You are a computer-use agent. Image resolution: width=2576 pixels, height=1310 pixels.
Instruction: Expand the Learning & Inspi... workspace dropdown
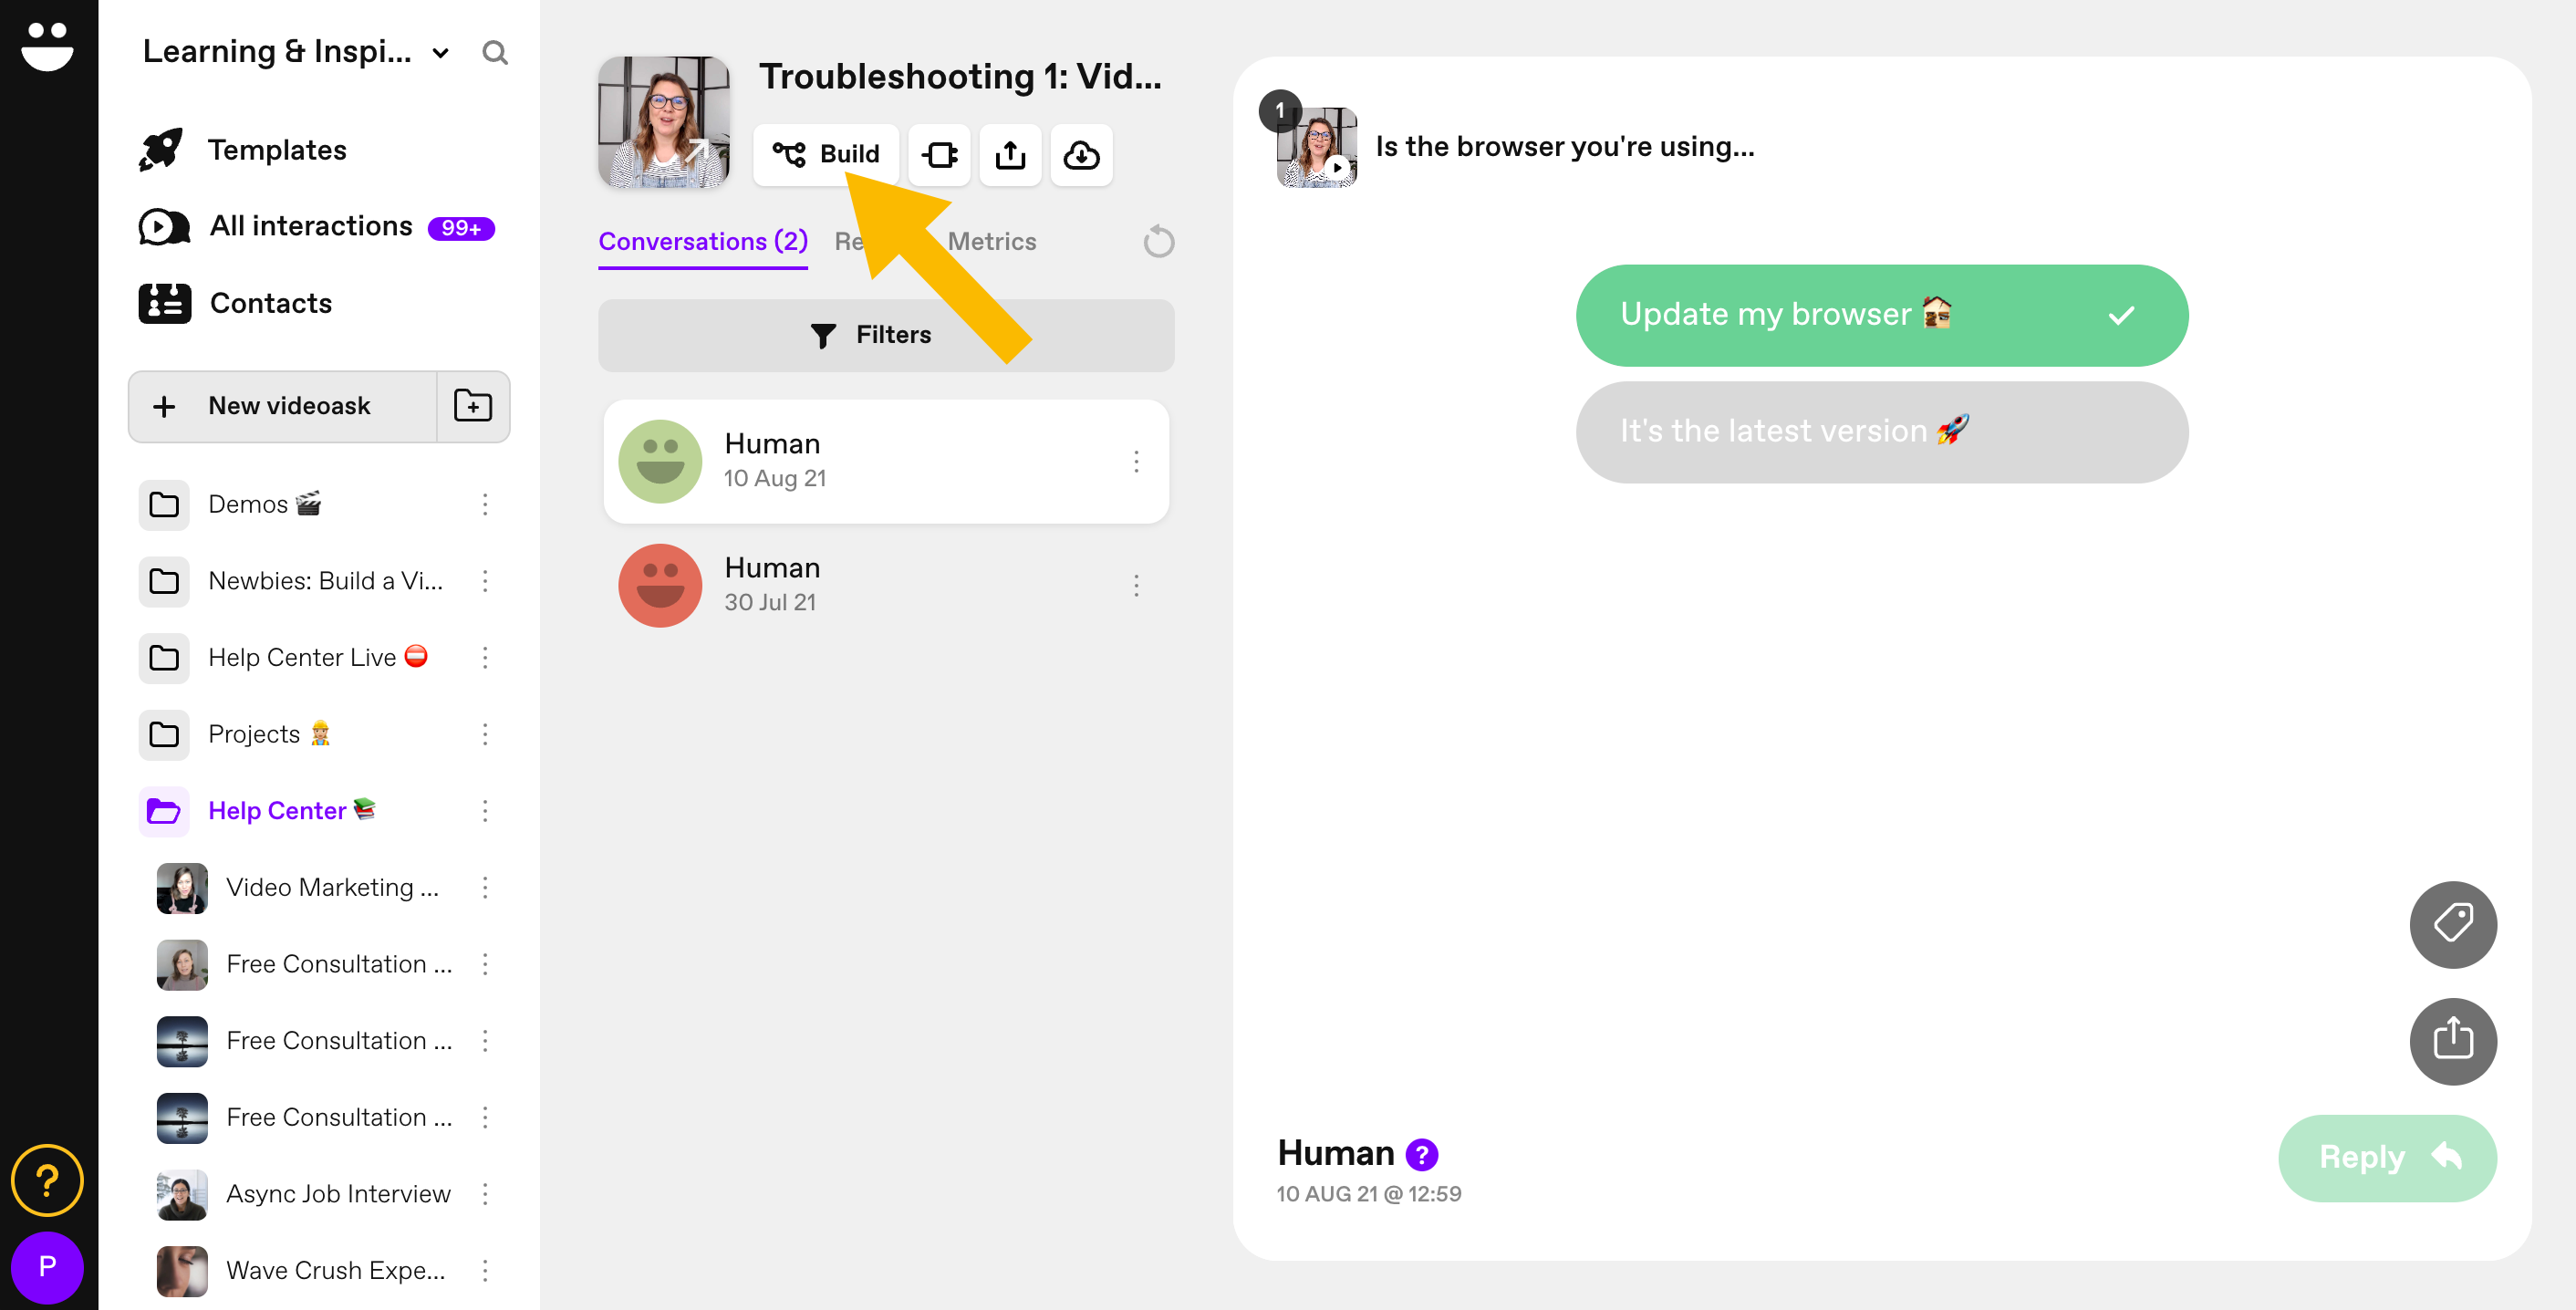point(440,53)
